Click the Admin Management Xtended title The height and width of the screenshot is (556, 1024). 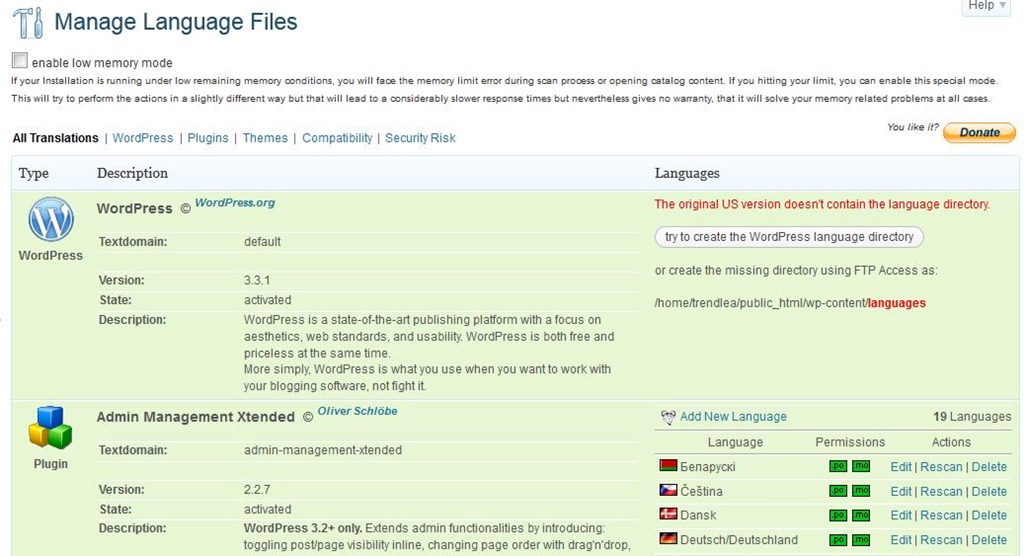click(x=195, y=417)
